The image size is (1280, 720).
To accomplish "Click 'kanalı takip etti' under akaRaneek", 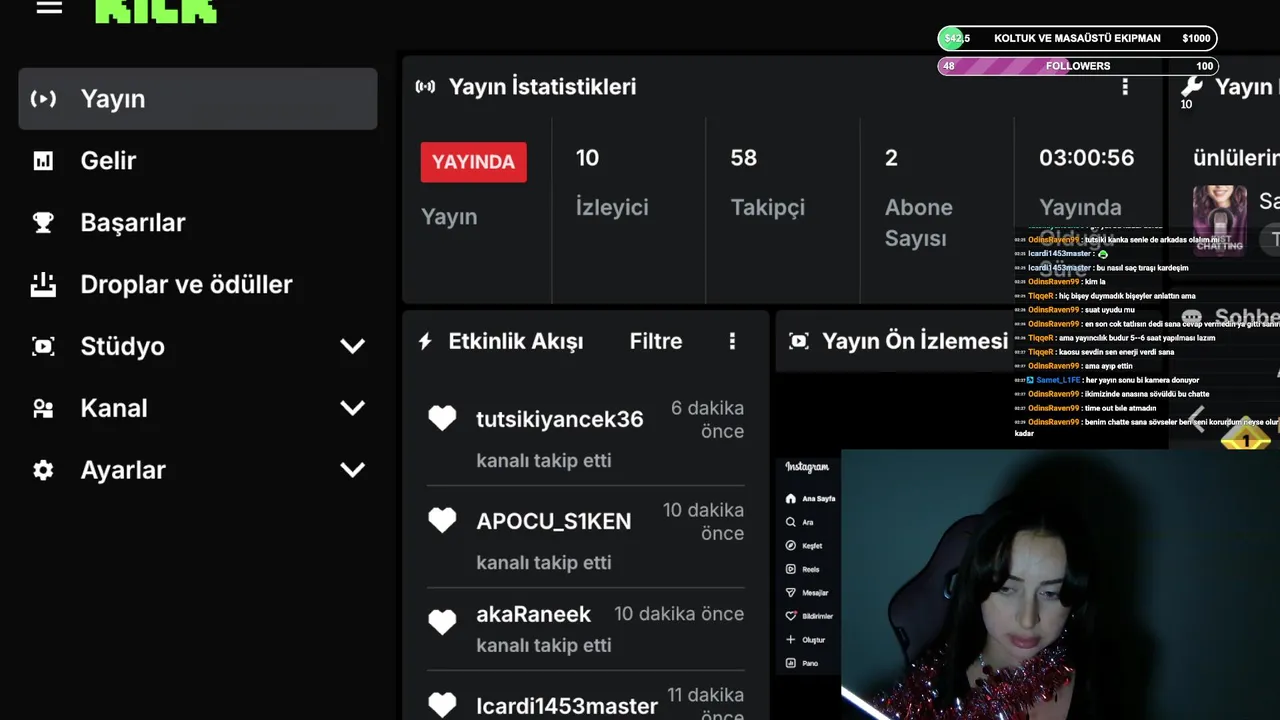I will [x=544, y=646].
